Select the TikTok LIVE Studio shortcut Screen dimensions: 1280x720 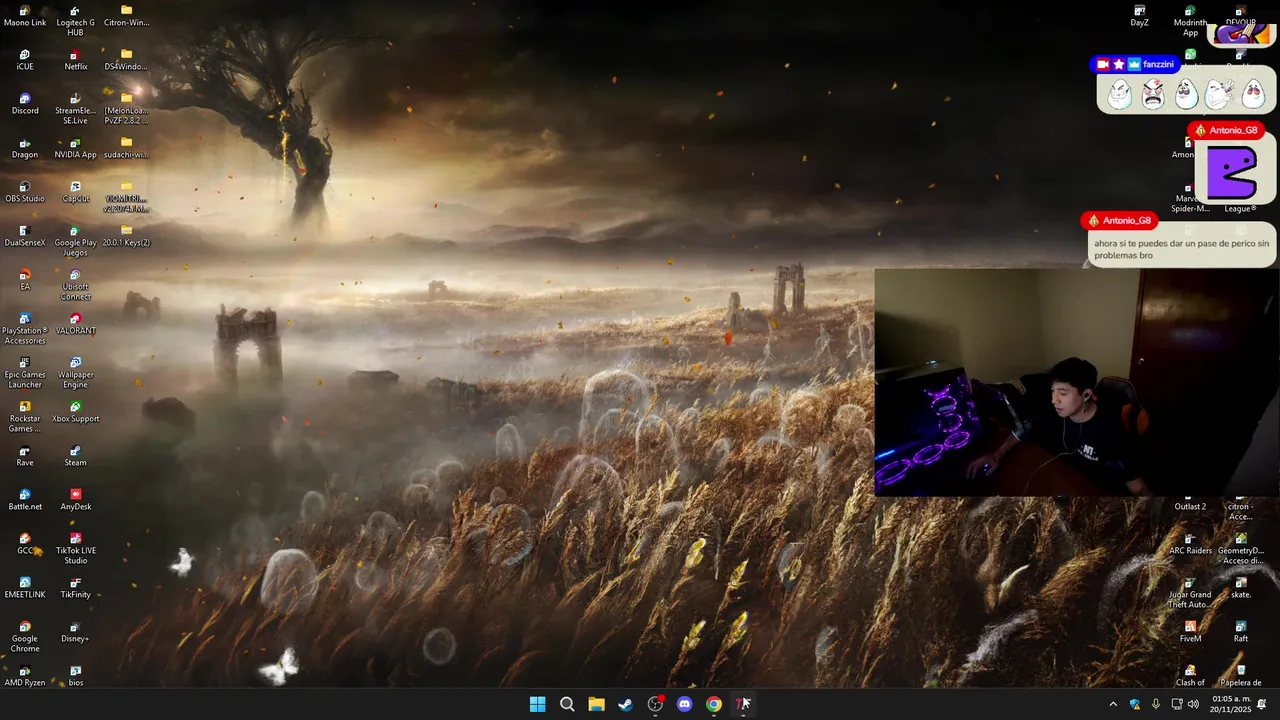click(75, 549)
